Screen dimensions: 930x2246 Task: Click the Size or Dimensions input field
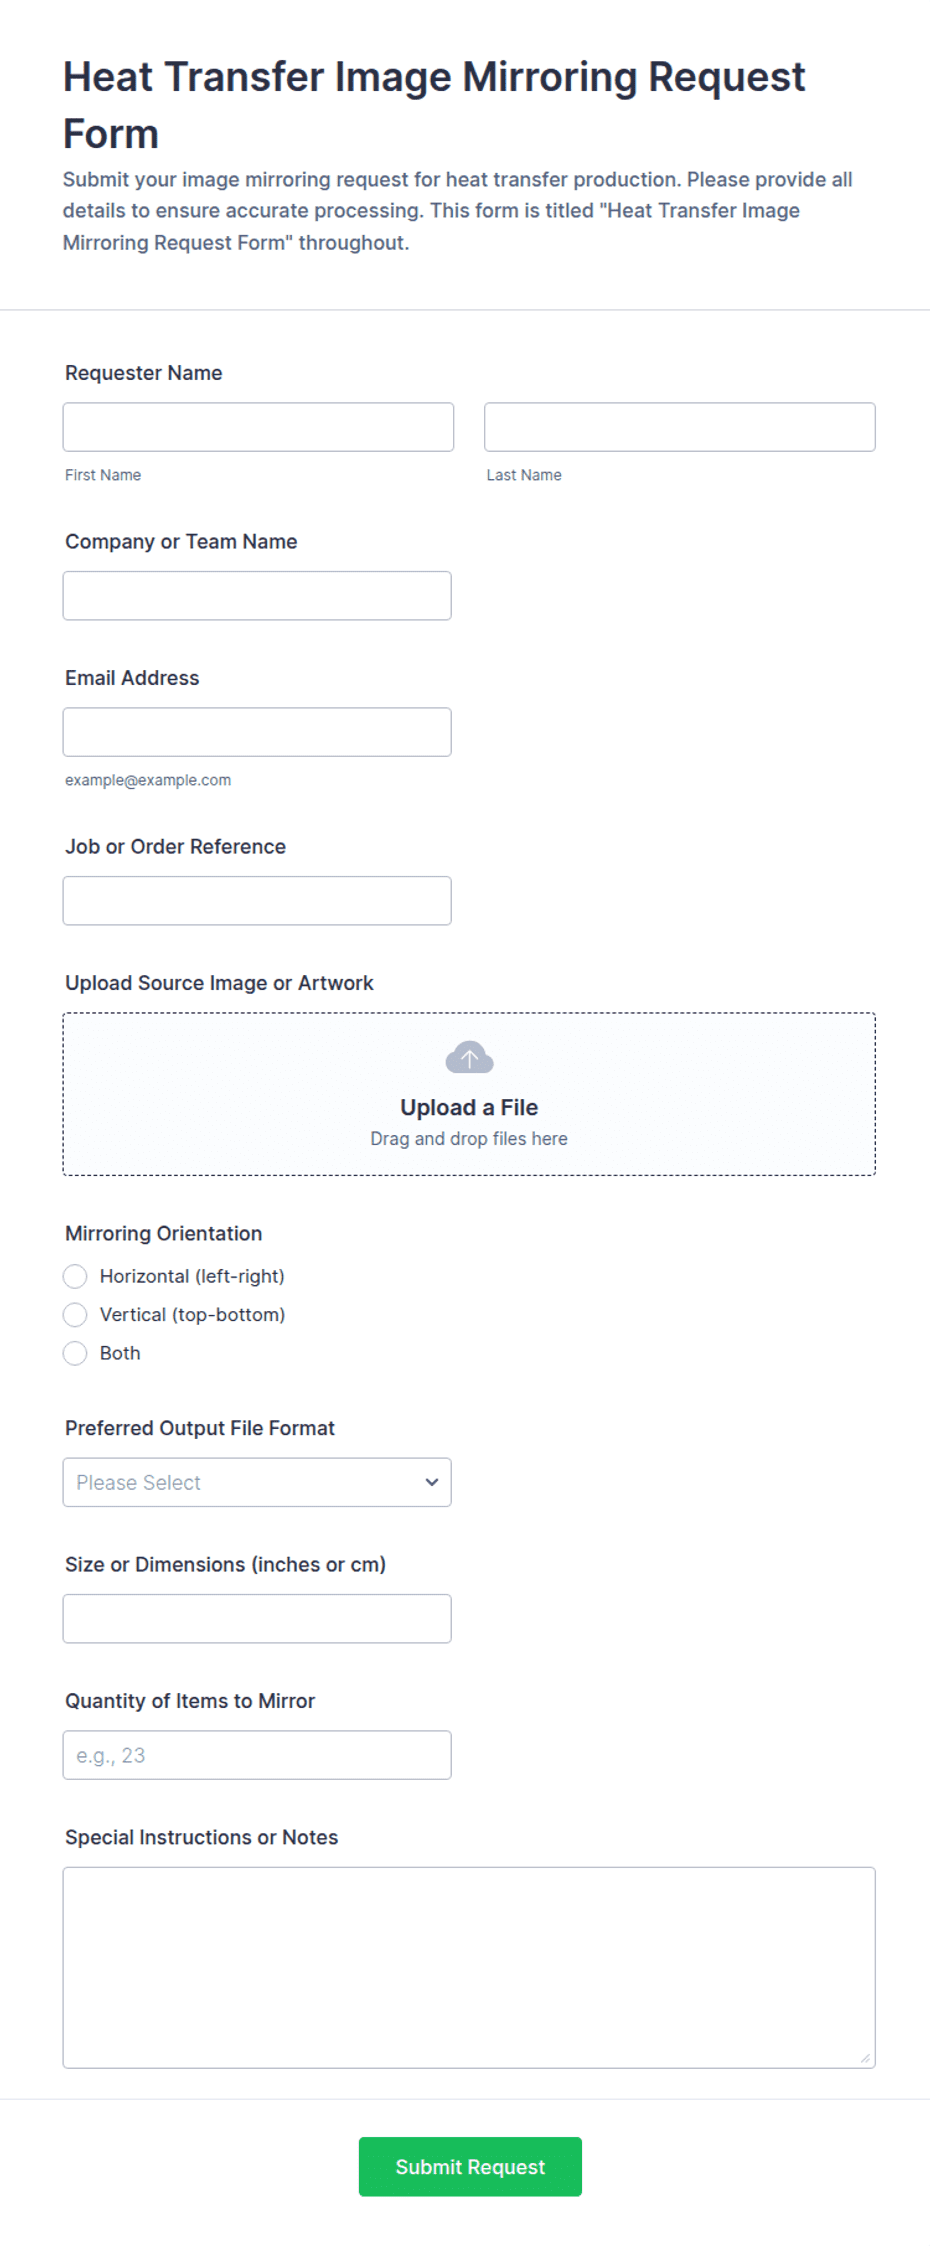coord(257,1618)
